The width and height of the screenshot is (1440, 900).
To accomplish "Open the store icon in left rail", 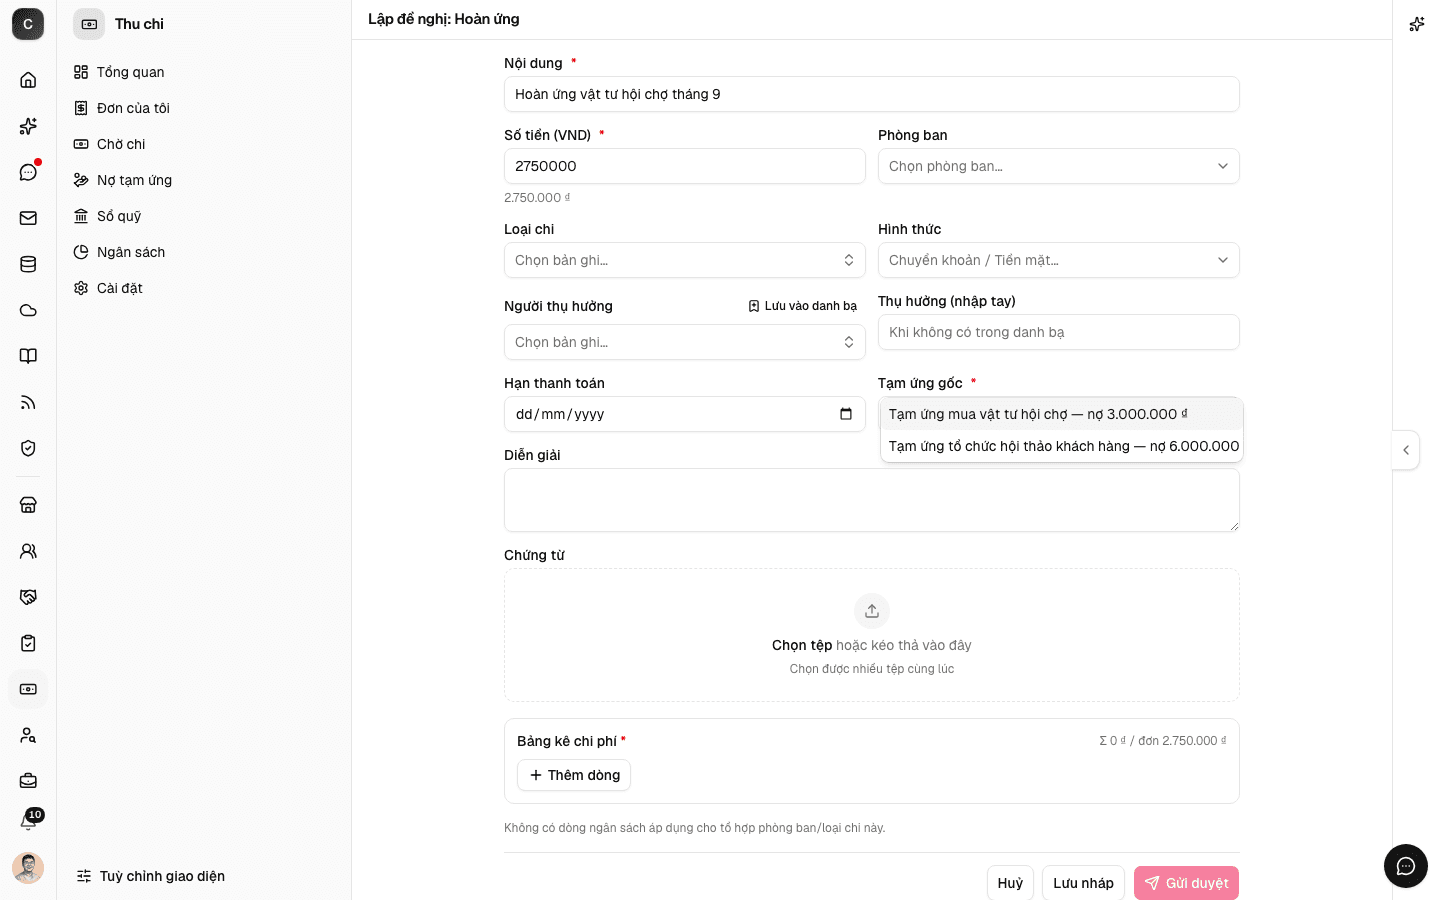I will tap(28, 505).
